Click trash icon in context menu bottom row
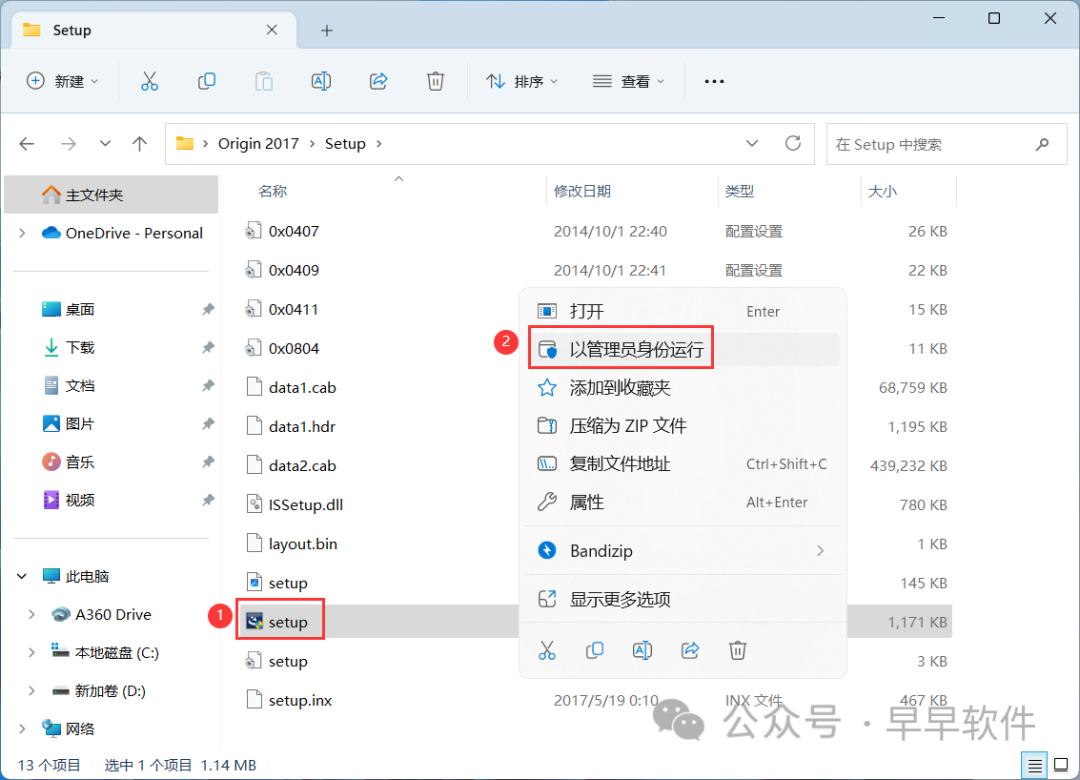This screenshot has height=780, width=1080. pyautogui.click(x=738, y=651)
